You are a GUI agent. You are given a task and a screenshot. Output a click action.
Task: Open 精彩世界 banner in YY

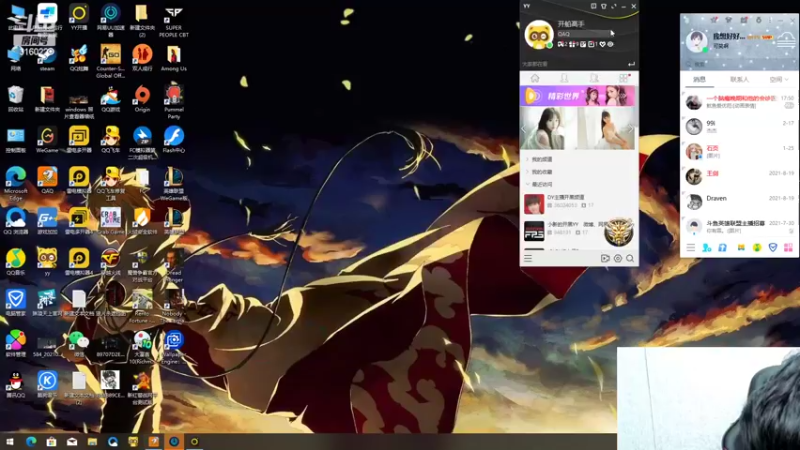[x=579, y=96]
